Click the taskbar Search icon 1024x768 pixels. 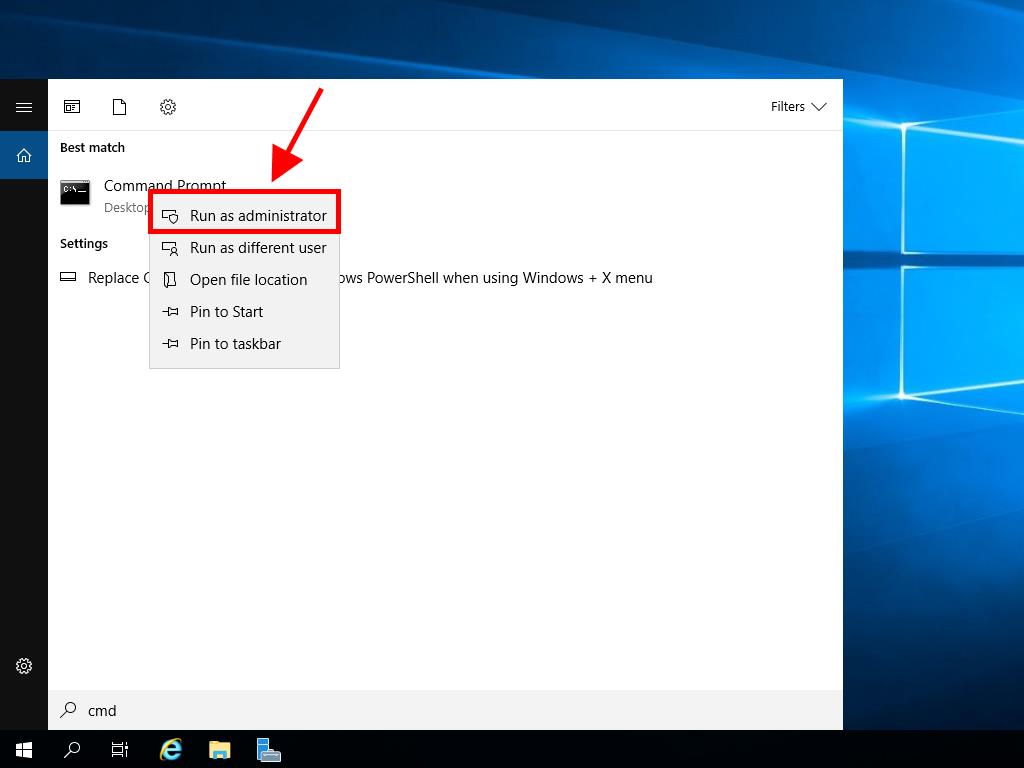[72, 749]
